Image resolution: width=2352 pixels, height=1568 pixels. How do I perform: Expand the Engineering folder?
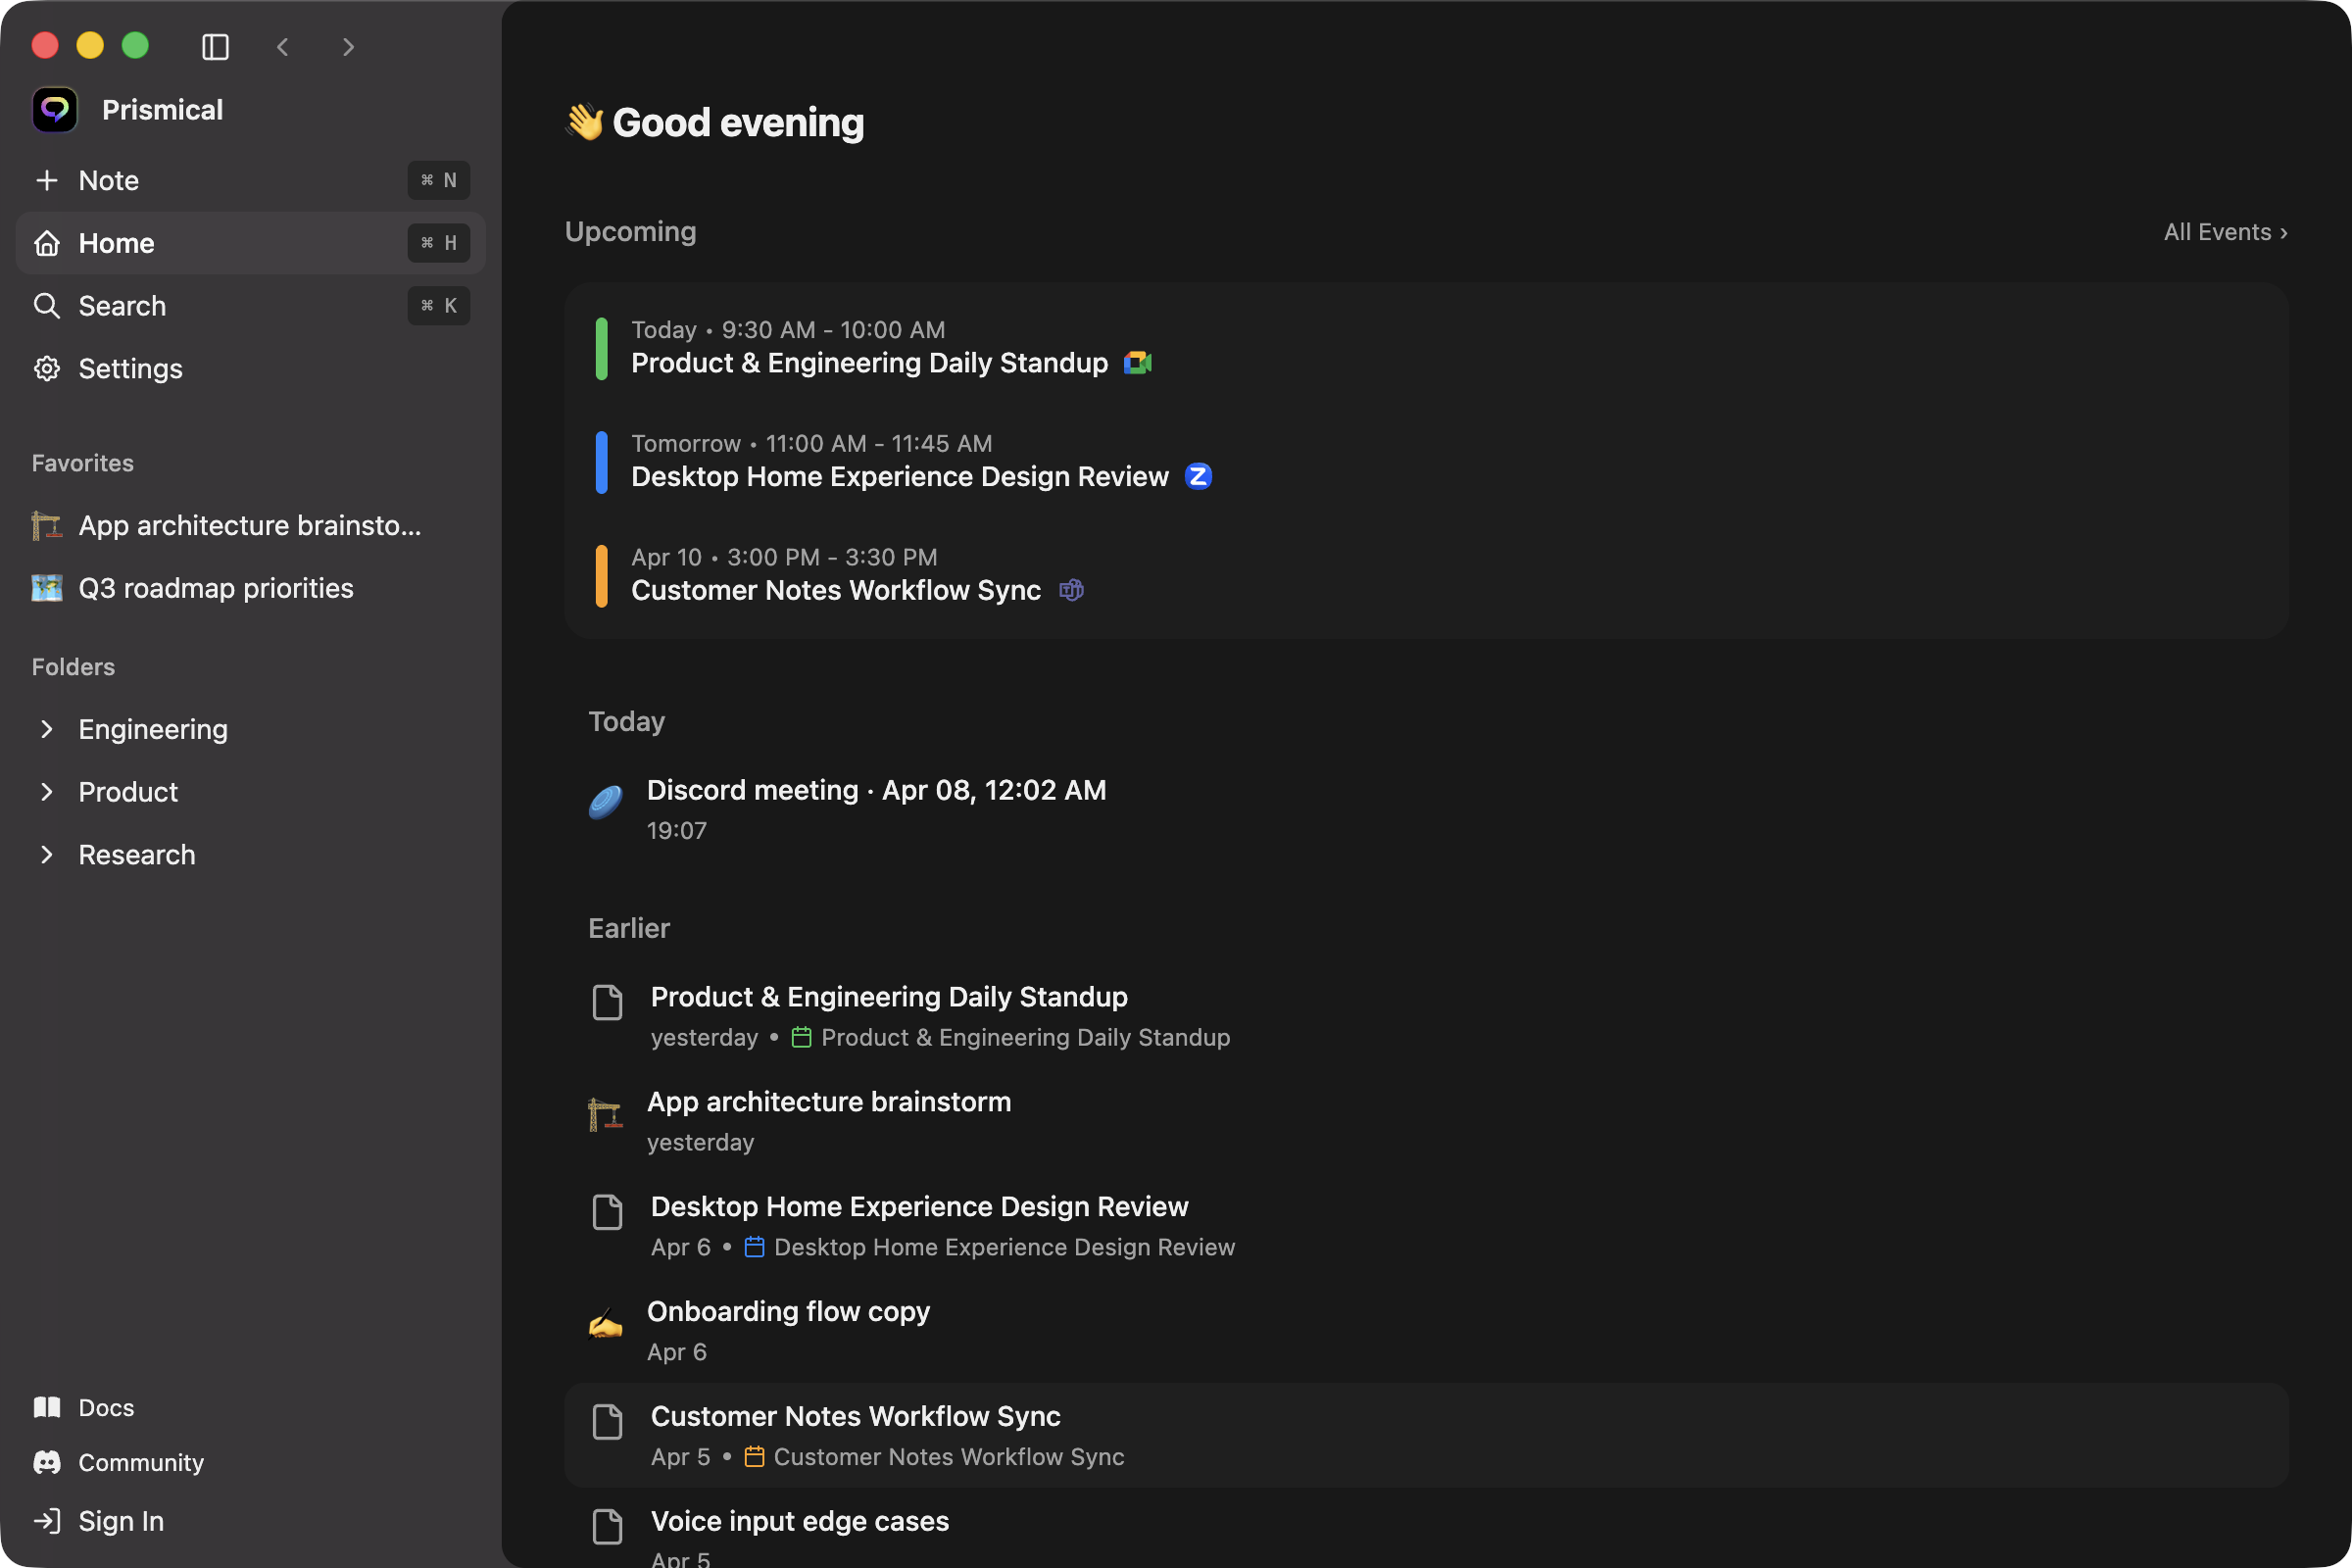click(x=47, y=729)
